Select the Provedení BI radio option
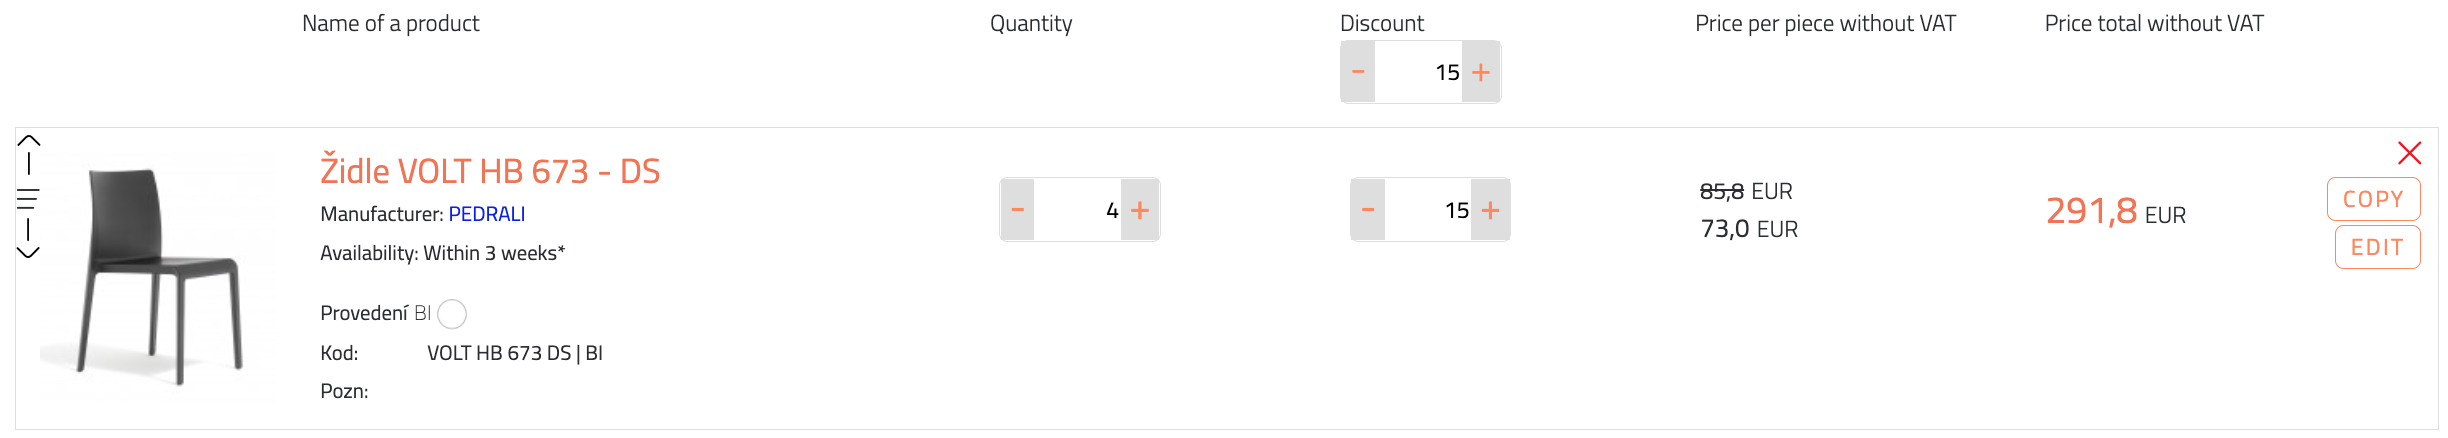This screenshot has height=438, width=2448. click(452, 314)
